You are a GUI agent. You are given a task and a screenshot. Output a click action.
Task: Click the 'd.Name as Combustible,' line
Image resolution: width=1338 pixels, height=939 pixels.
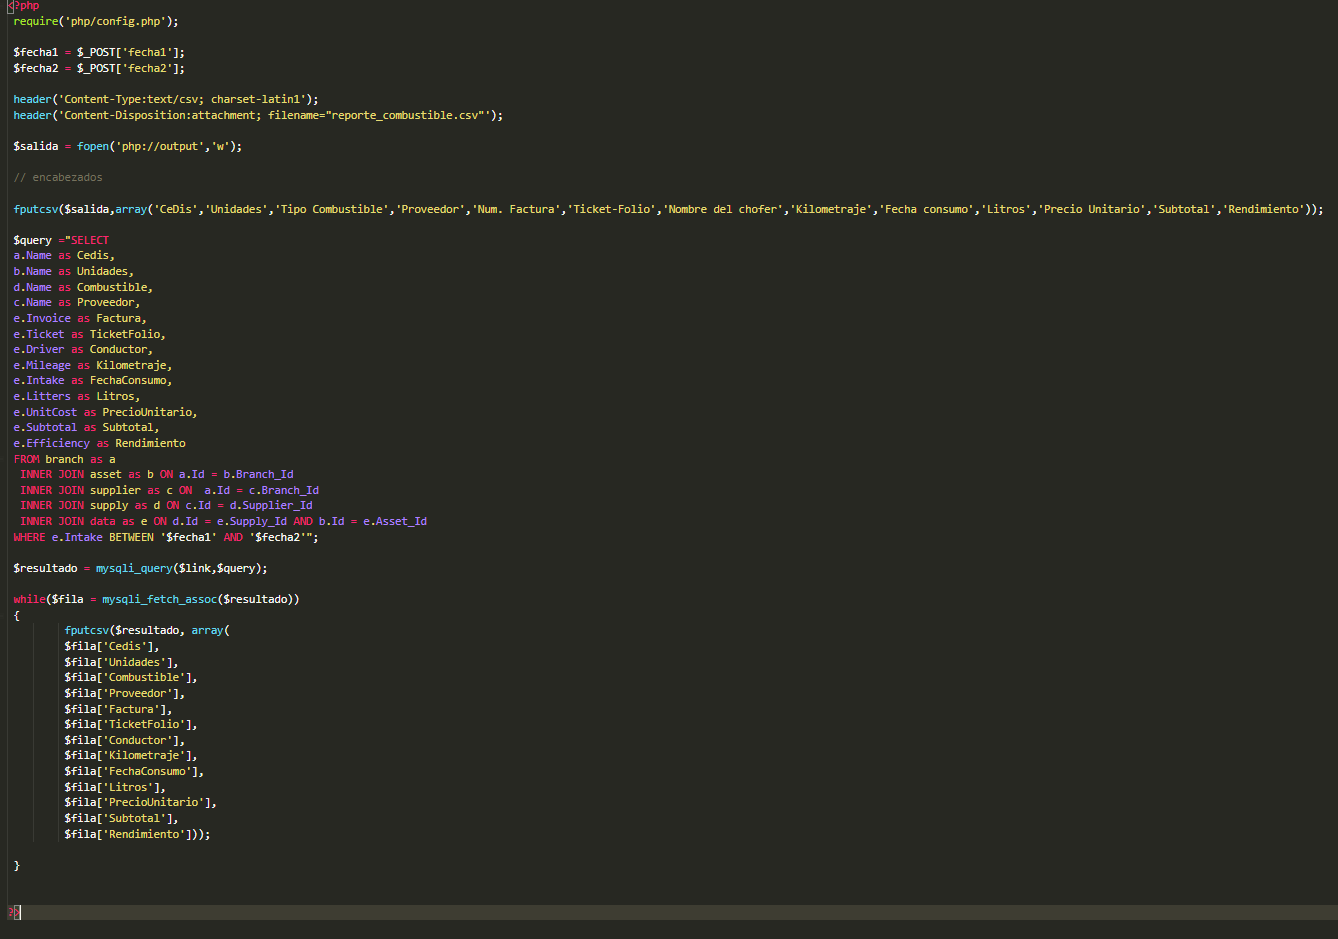click(x=83, y=287)
